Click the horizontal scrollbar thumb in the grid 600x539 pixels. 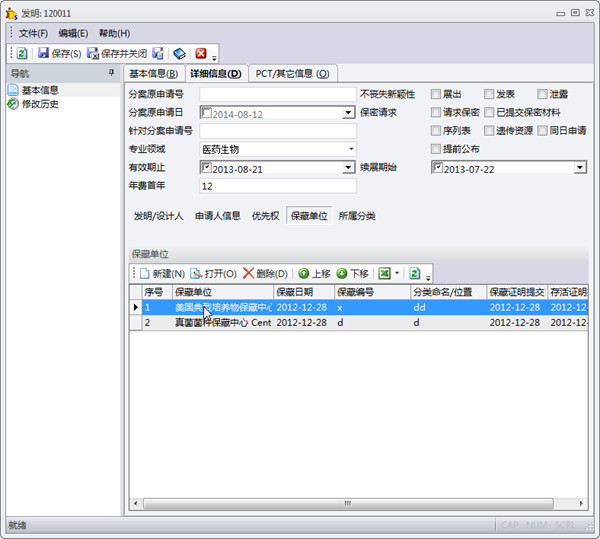tap(348, 503)
